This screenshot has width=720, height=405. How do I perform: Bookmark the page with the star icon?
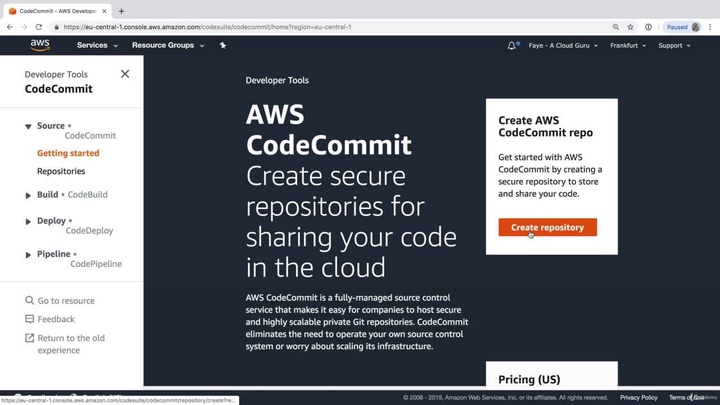630,27
